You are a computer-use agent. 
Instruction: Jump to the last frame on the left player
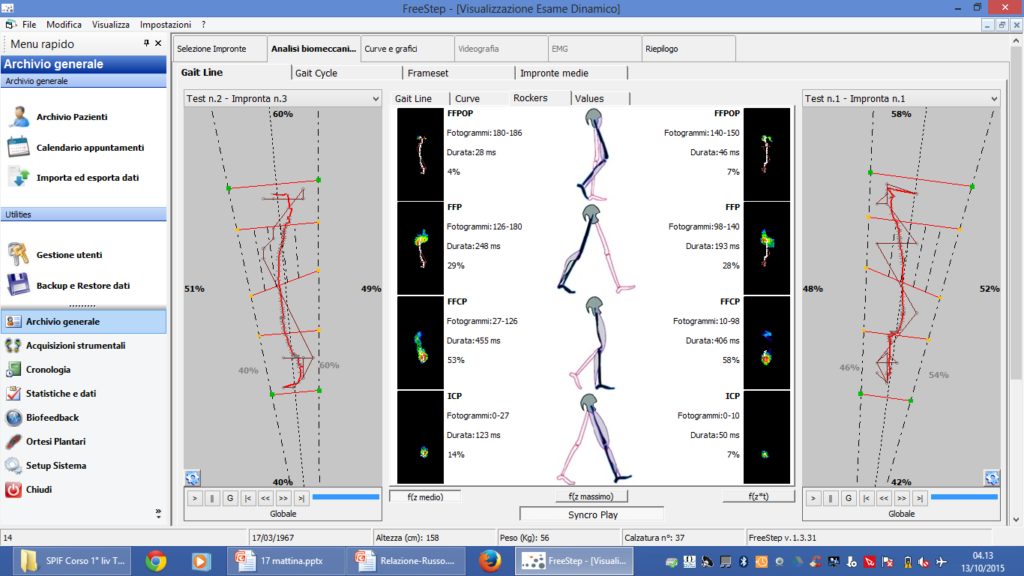[x=301, y=498]
